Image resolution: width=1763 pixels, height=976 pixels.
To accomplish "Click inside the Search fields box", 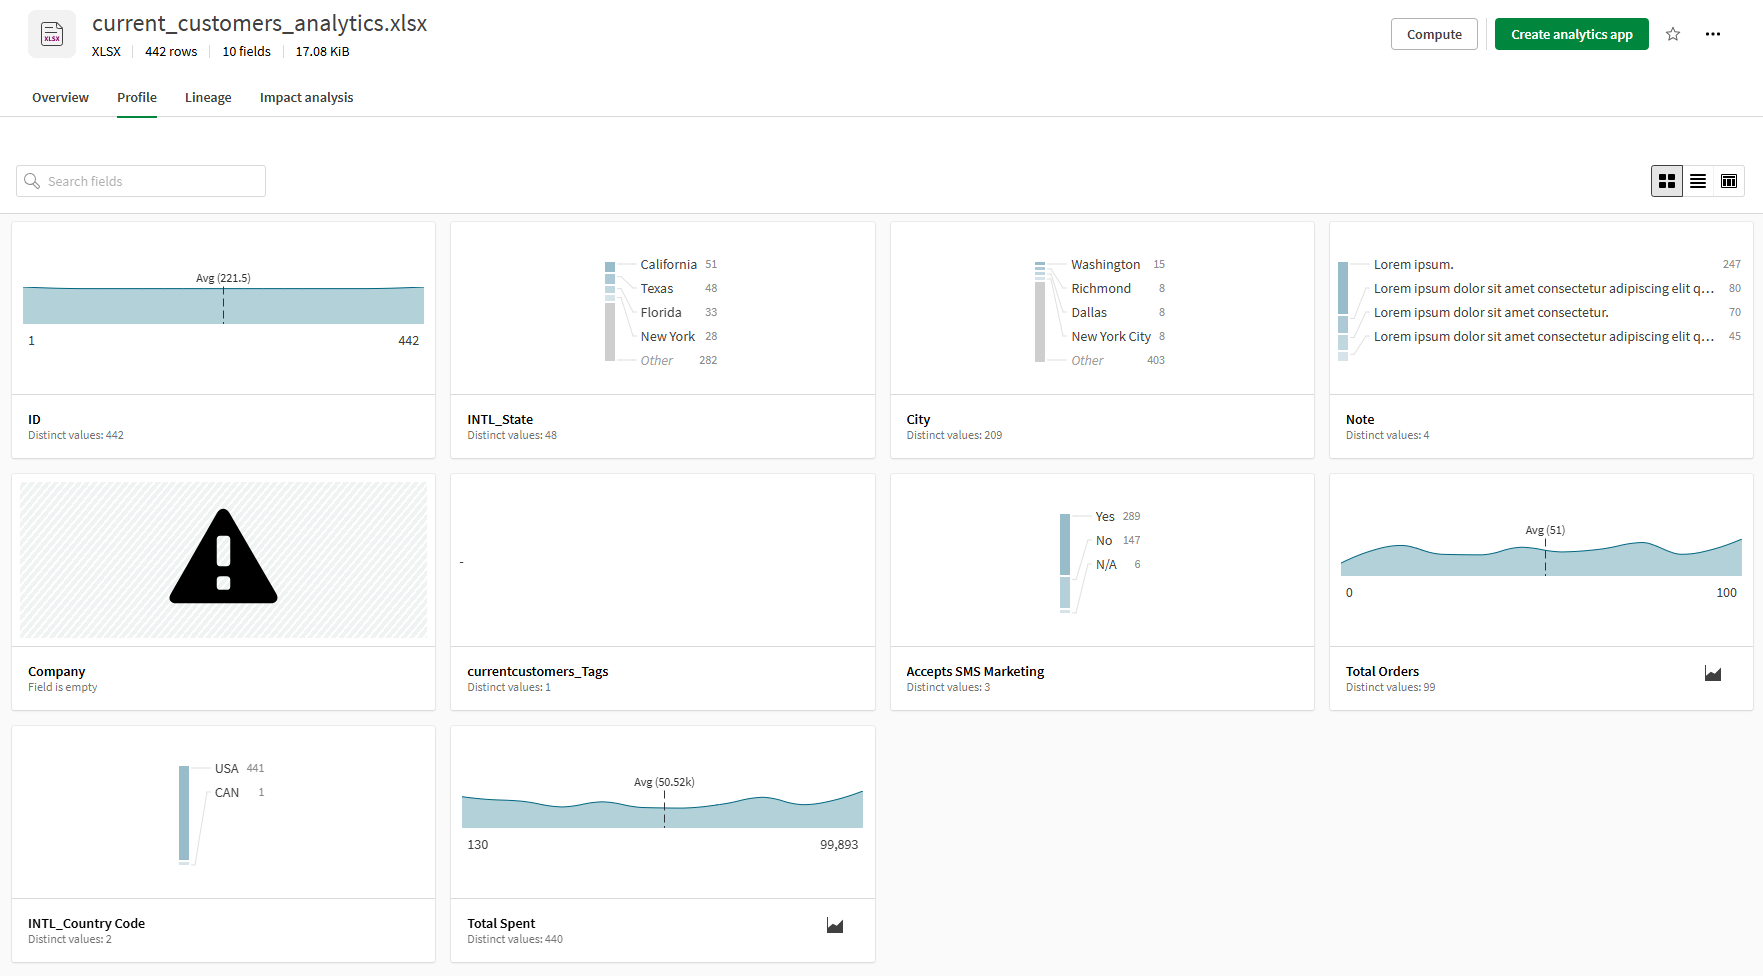I will coord(140,181).
